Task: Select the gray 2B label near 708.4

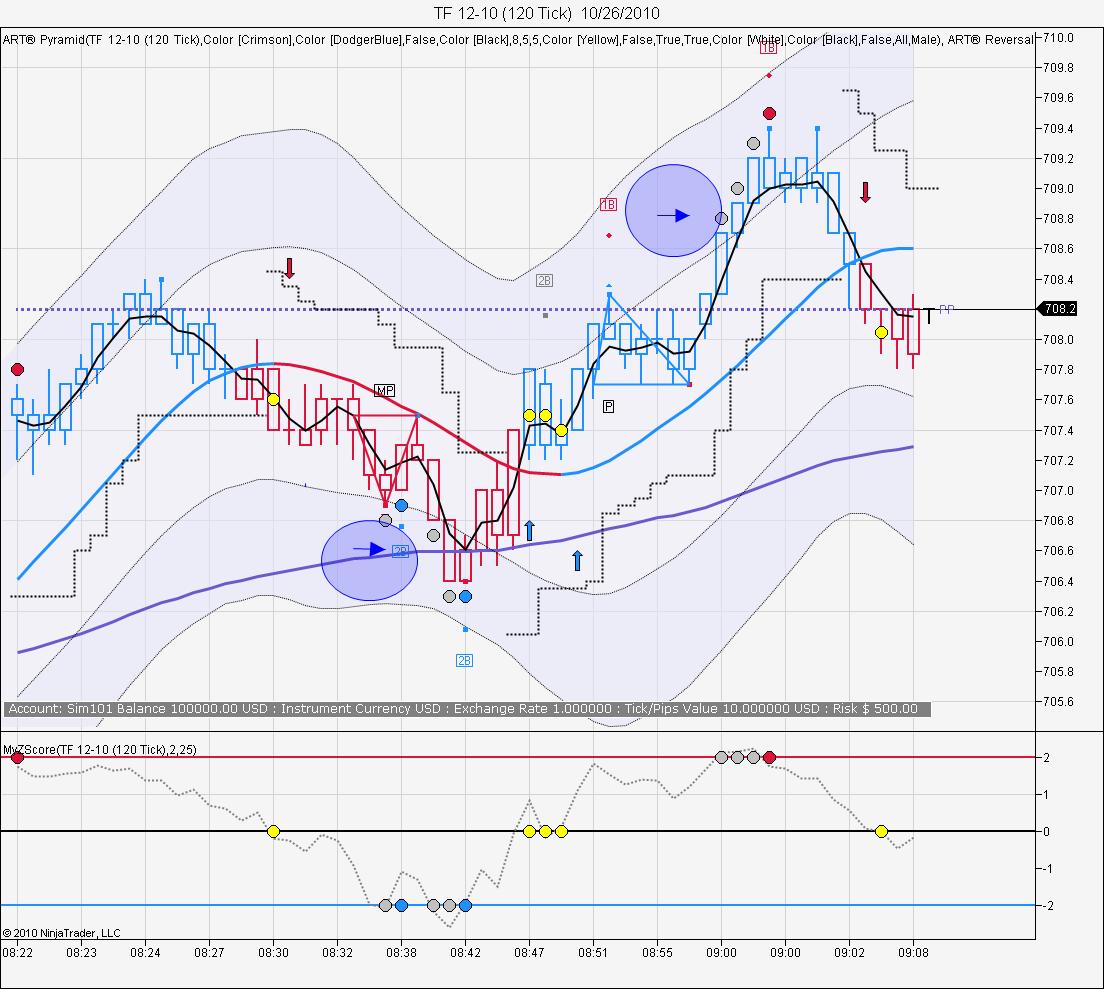Action: (544, 280)
